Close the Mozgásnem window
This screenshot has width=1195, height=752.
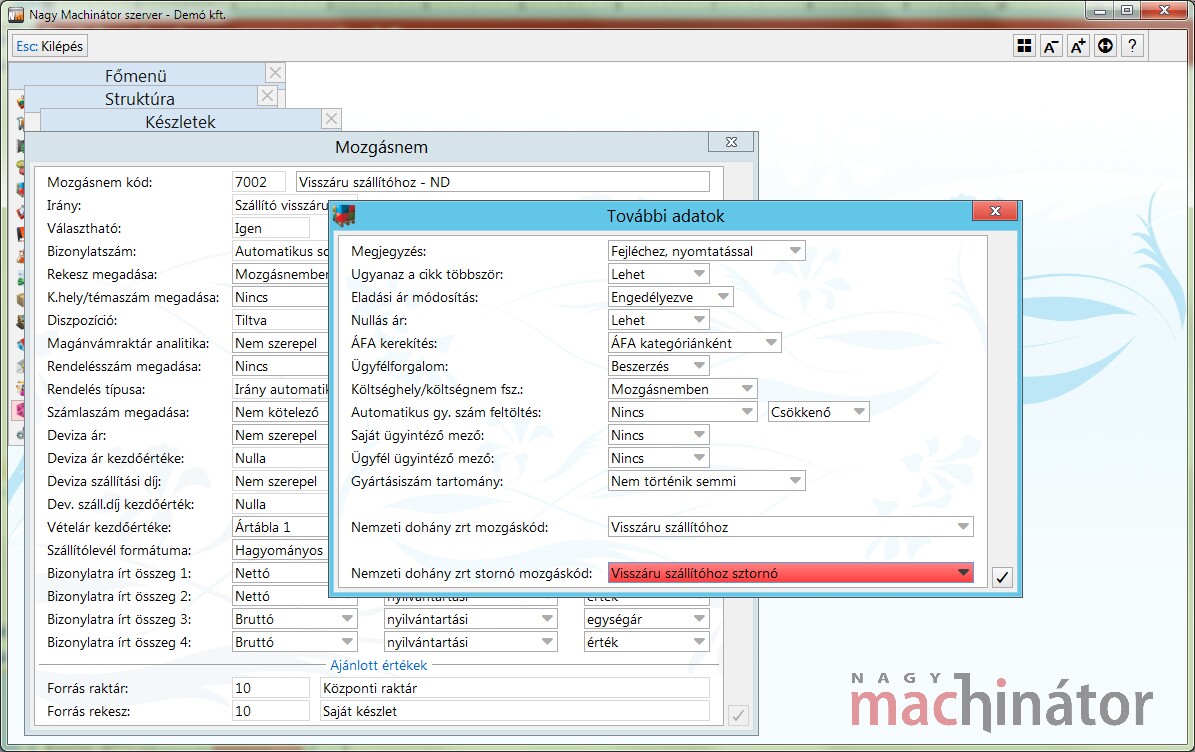[731, 142]
